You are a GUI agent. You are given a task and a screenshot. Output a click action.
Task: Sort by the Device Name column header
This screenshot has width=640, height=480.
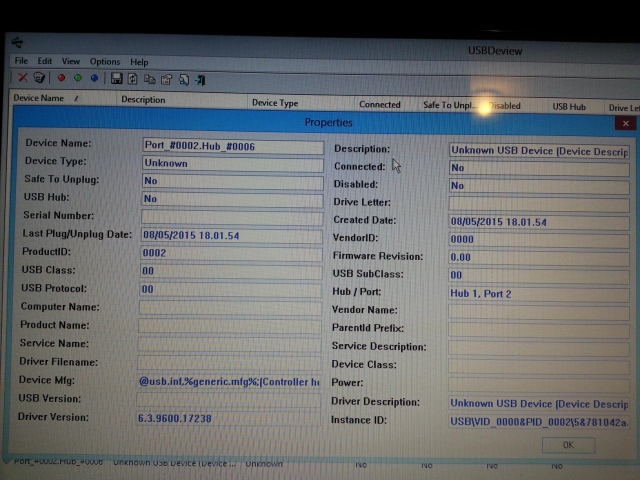(x=63, y=98)
